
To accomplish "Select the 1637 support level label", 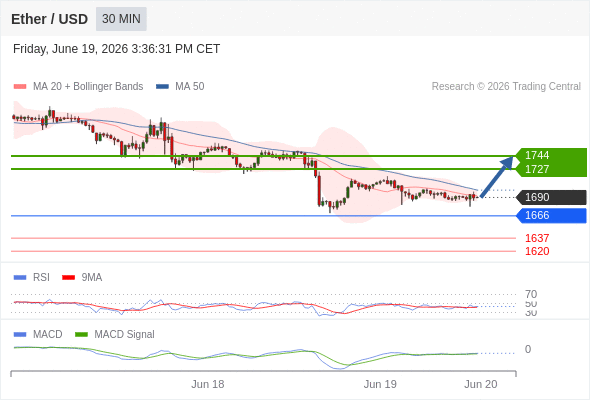I will click(x=537, y=238).
